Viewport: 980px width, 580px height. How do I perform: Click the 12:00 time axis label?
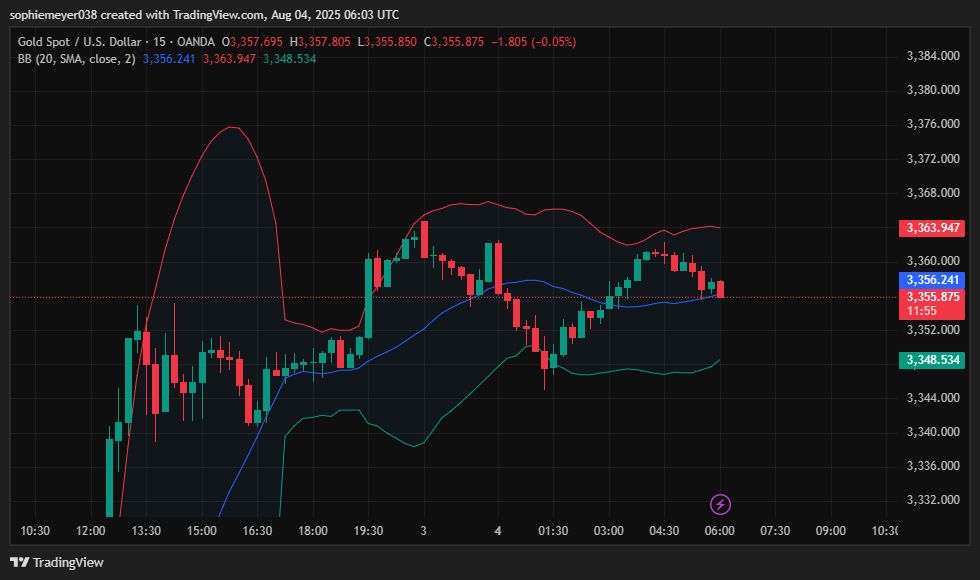pyautogui.click(x=91, y=531)
